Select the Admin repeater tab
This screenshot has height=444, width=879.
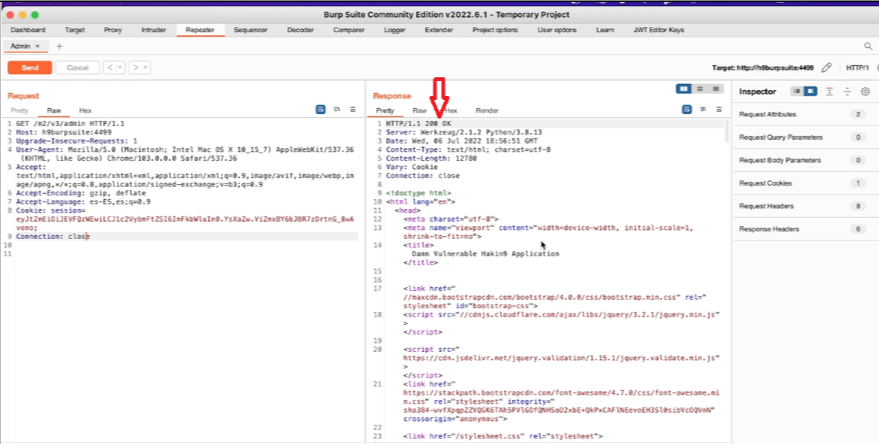[x=20, y=46]
